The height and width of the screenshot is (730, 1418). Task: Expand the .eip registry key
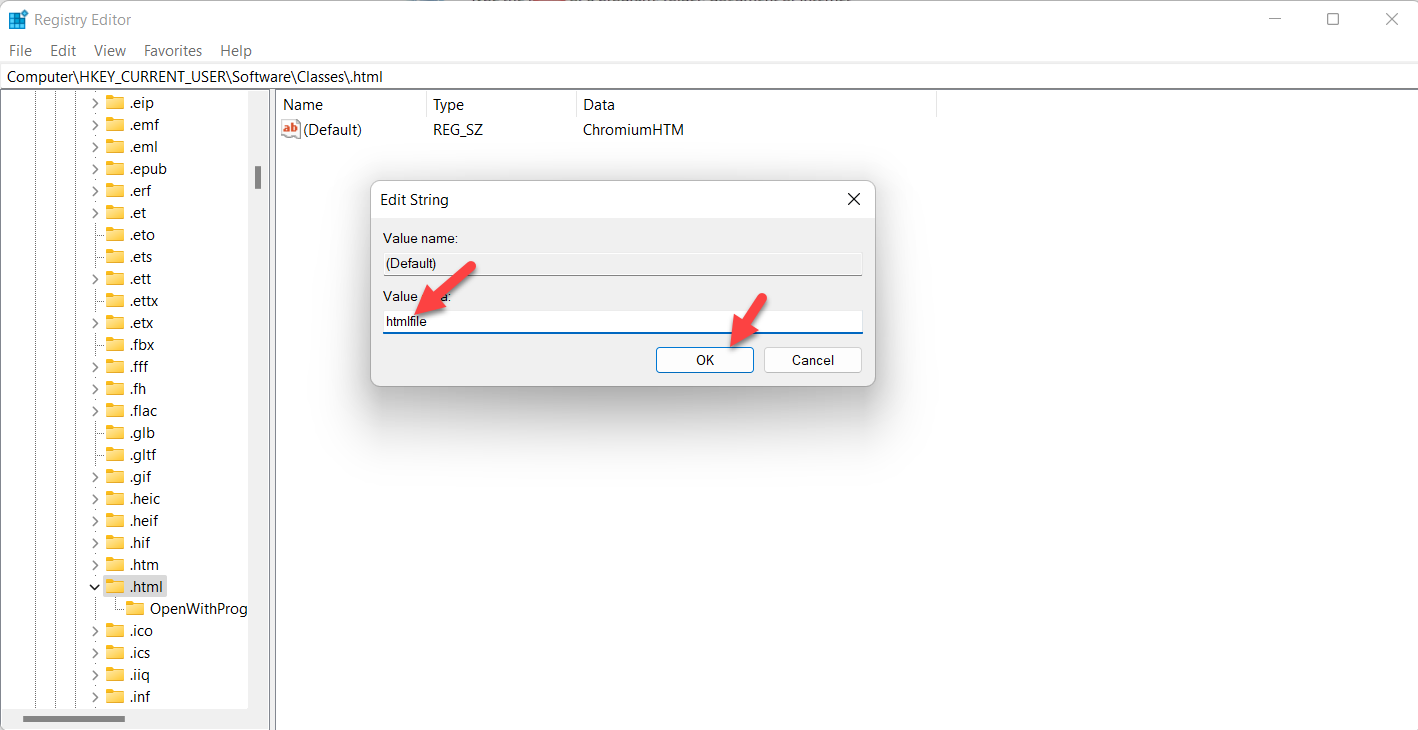[x=95, y=103]
